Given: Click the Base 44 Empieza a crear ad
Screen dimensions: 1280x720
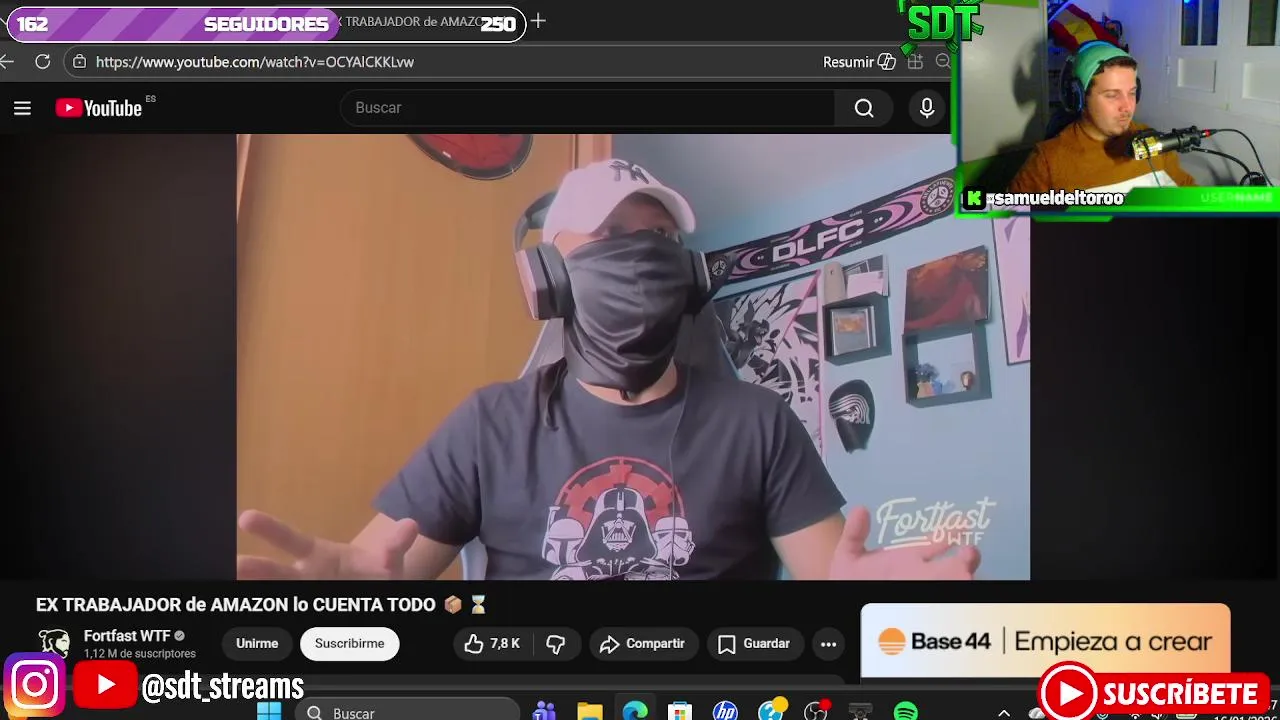Looking at the screenshot, I should (1045, 641).
